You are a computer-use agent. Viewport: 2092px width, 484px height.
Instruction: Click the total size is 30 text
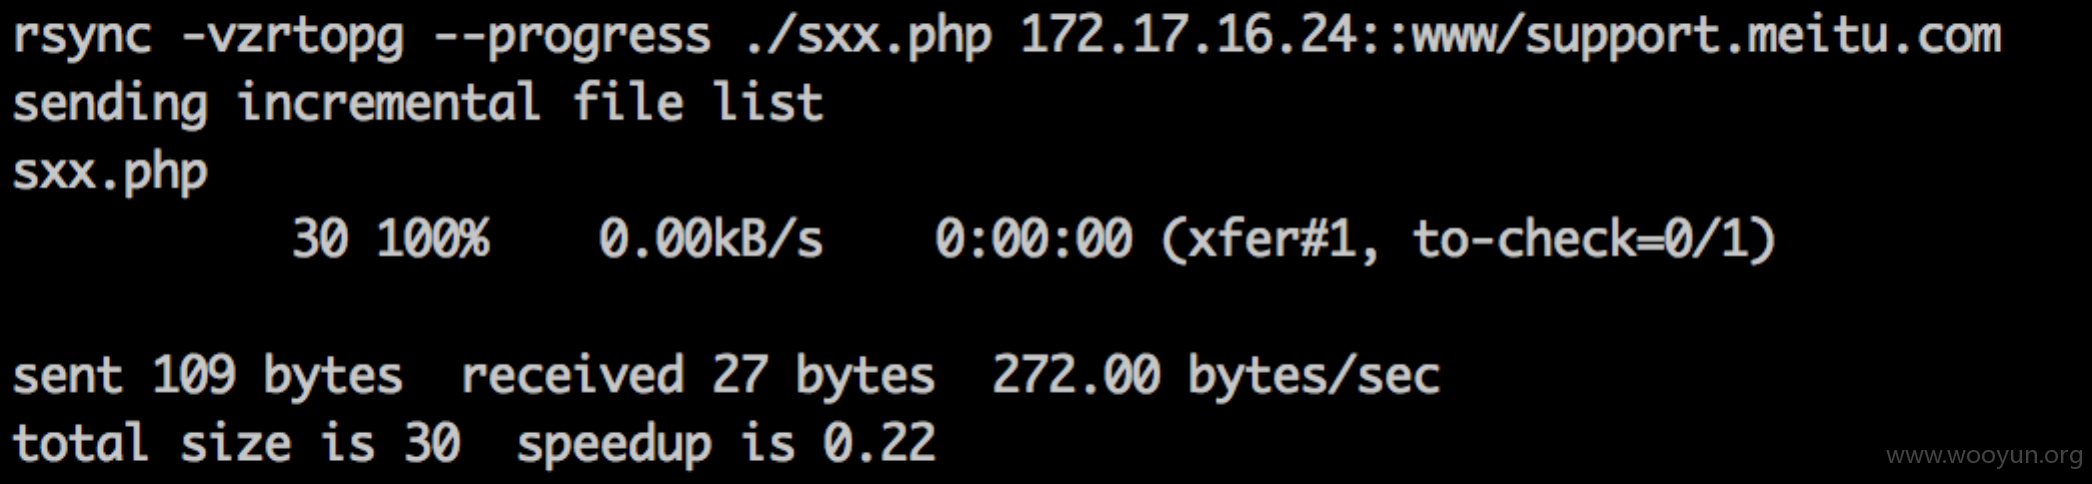(236, 444)
